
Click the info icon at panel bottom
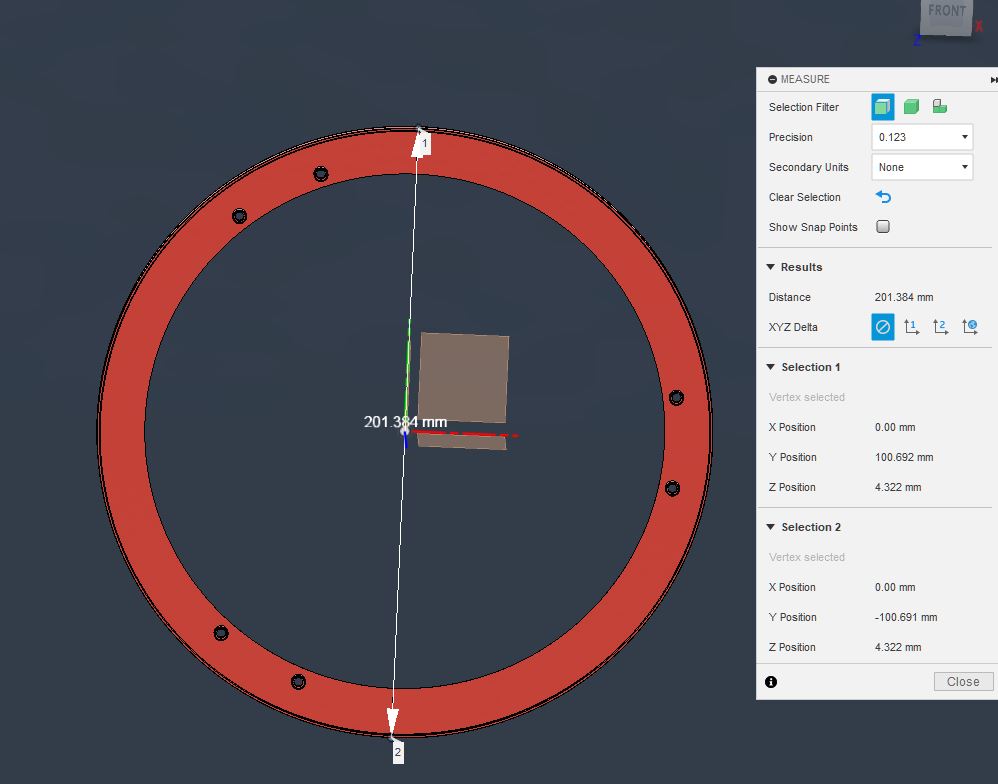pos(771,682)
